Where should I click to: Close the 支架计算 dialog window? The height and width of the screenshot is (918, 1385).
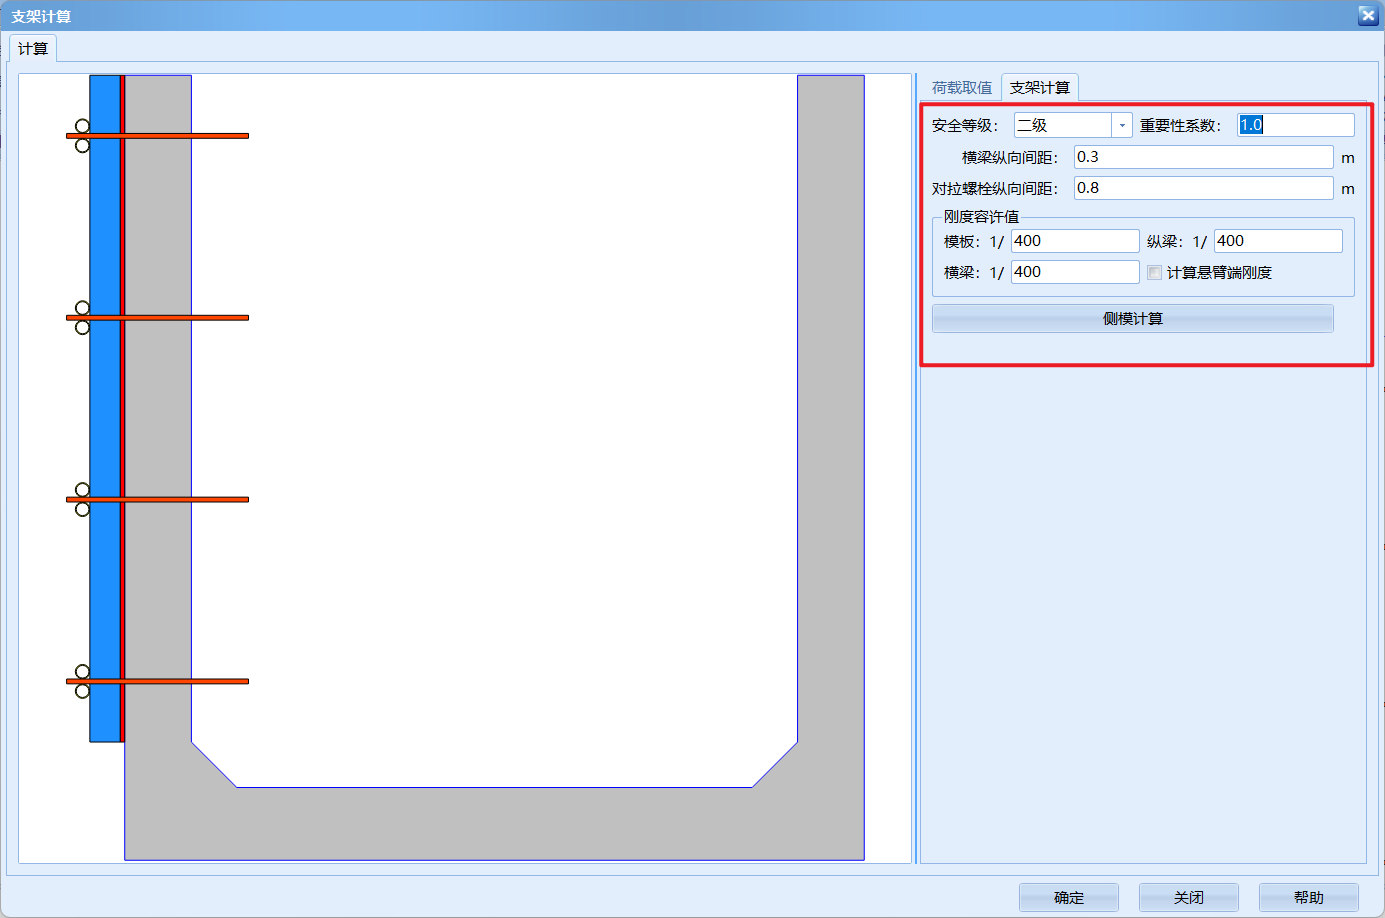click(1367, 15)
